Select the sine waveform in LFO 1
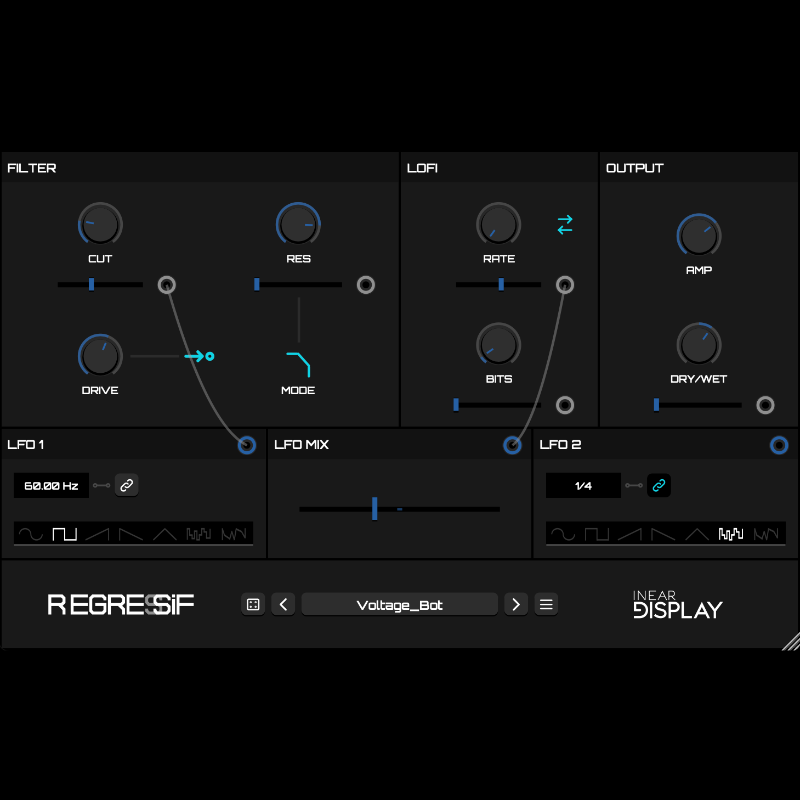 (x=31, y=534)
